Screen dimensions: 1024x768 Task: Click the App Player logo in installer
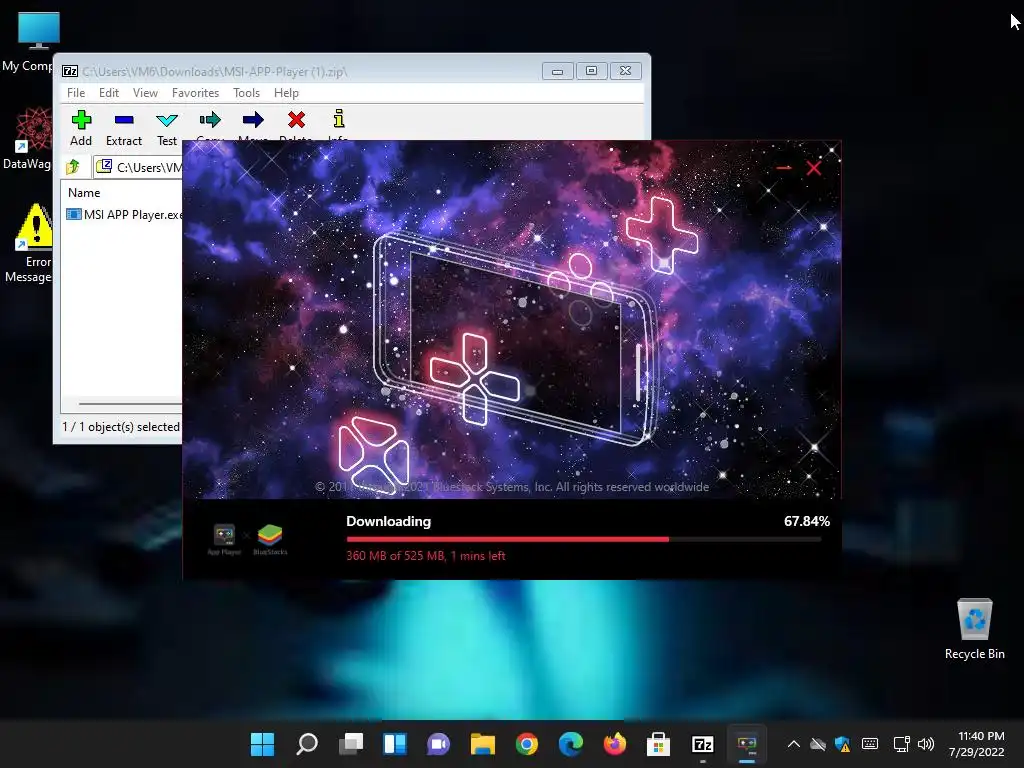click(224, 539)
